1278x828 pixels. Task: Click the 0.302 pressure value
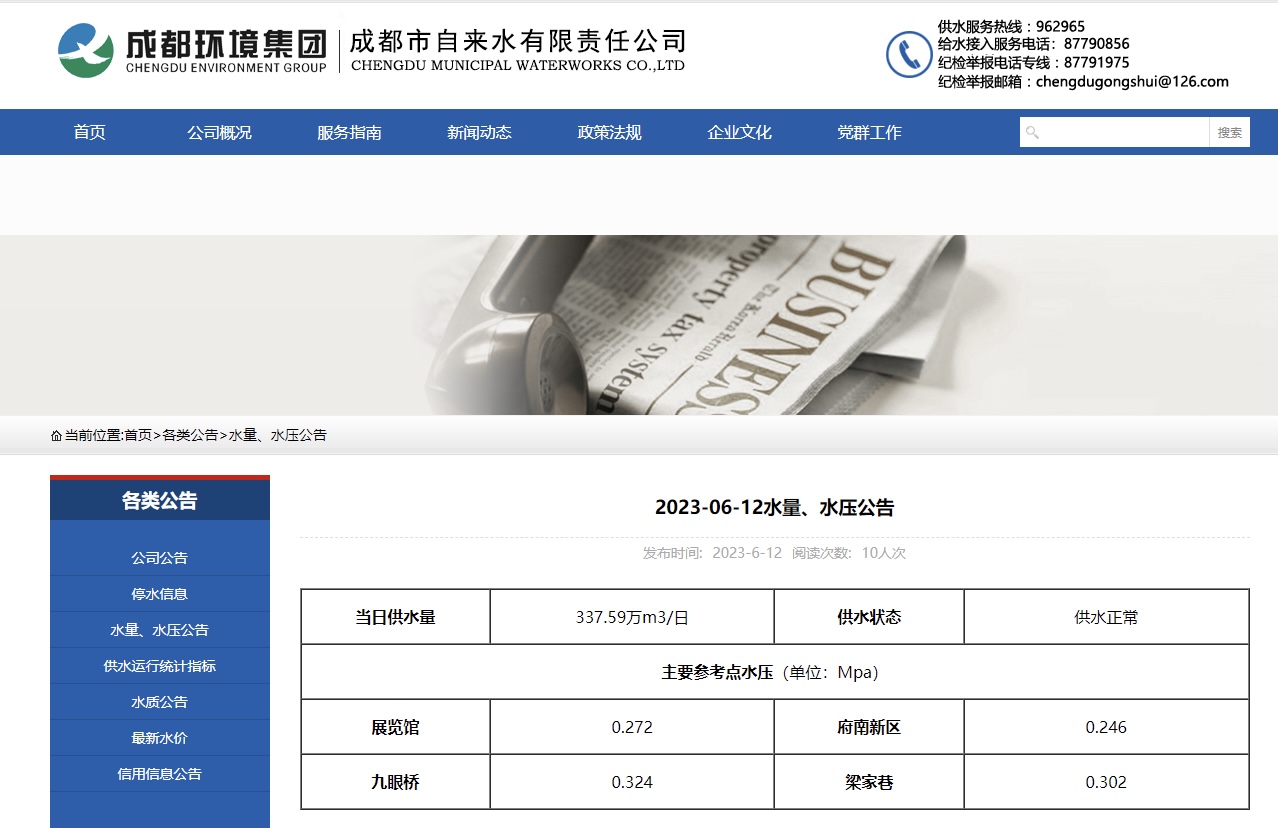(x=1107, y=782)
